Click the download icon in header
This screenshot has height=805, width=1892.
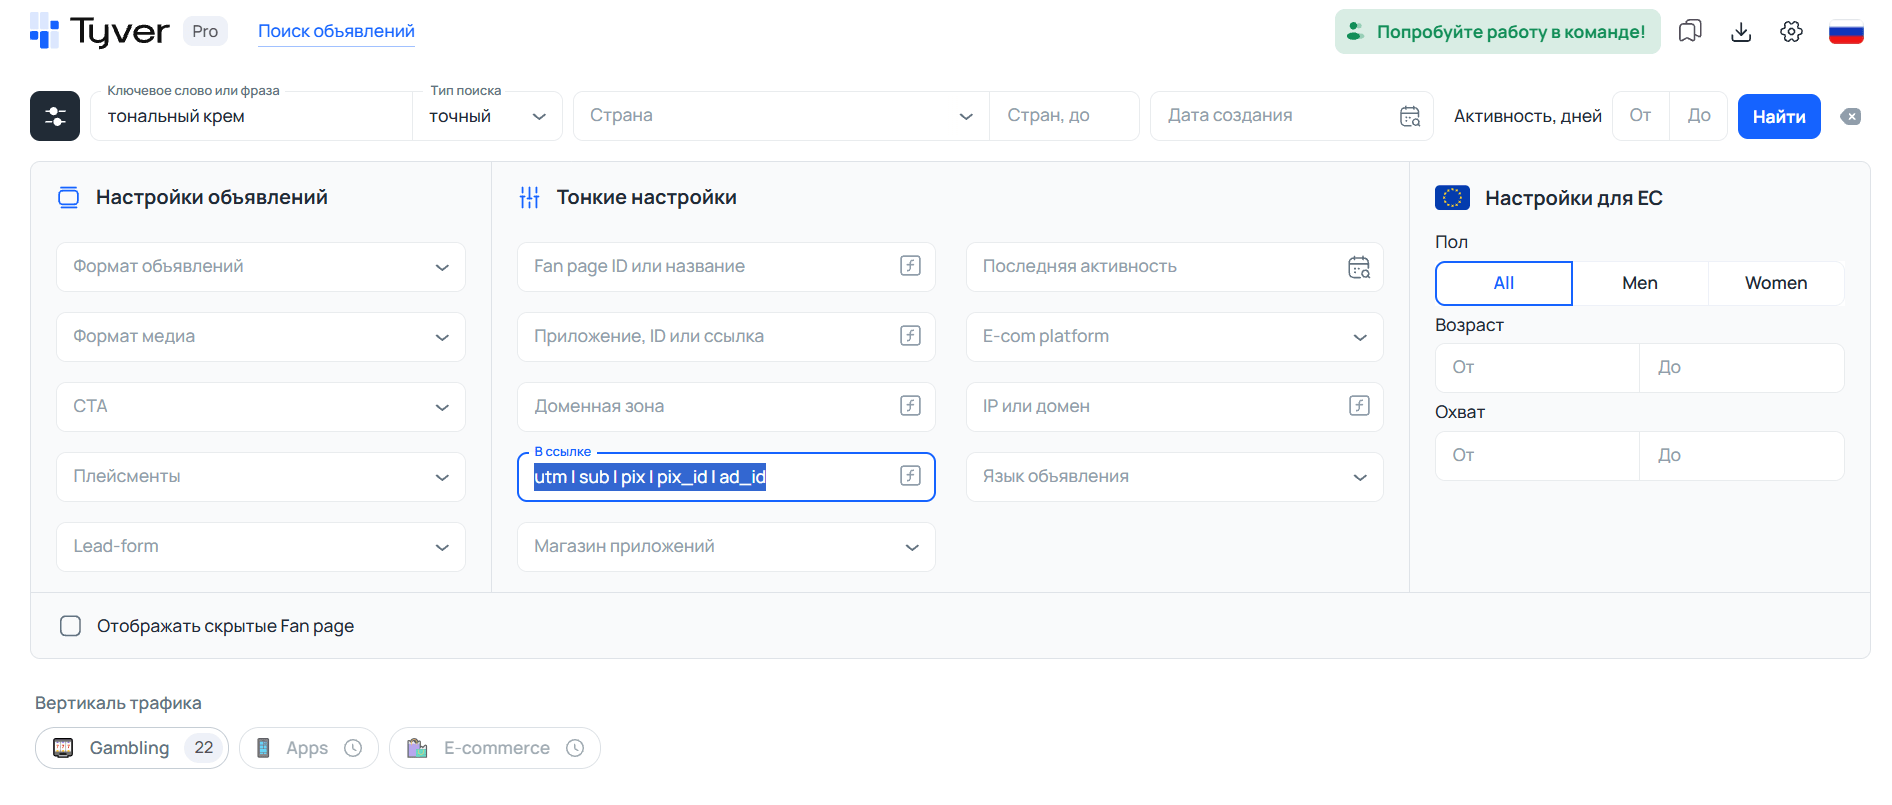1741,31
